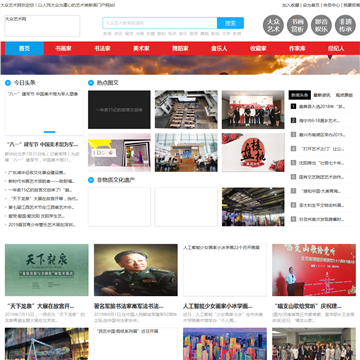Screen dimensions: 360x360
Task: Click the 加入收藏 link at top
Action: 291,5
